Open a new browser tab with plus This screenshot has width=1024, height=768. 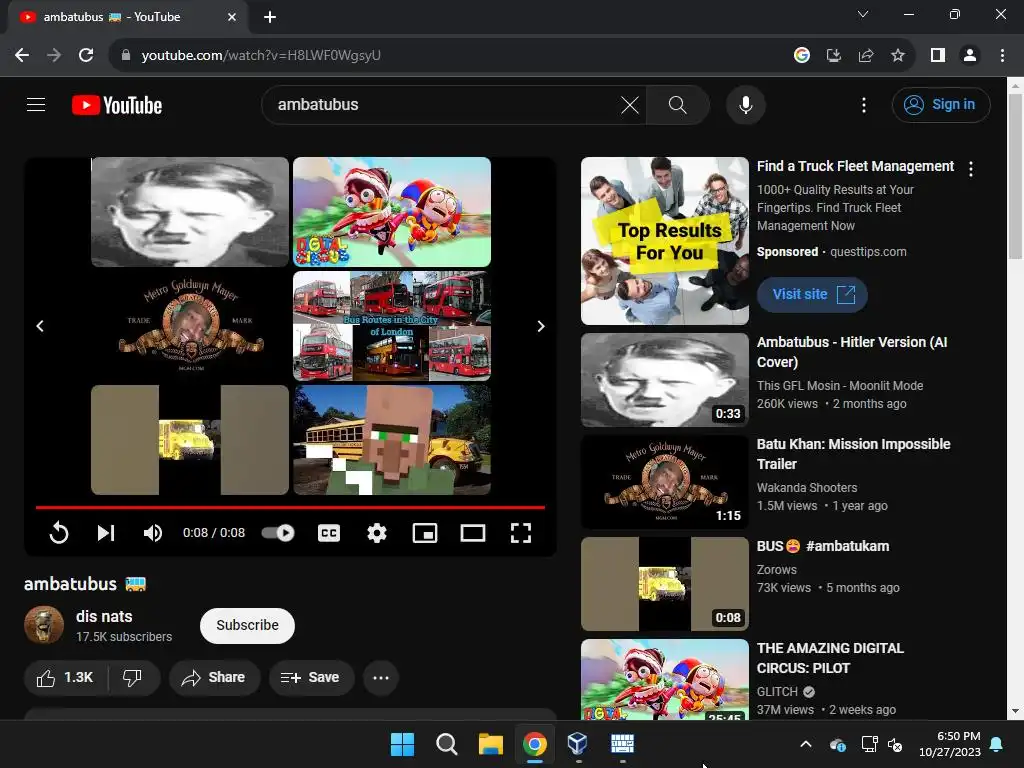(270, 17)
